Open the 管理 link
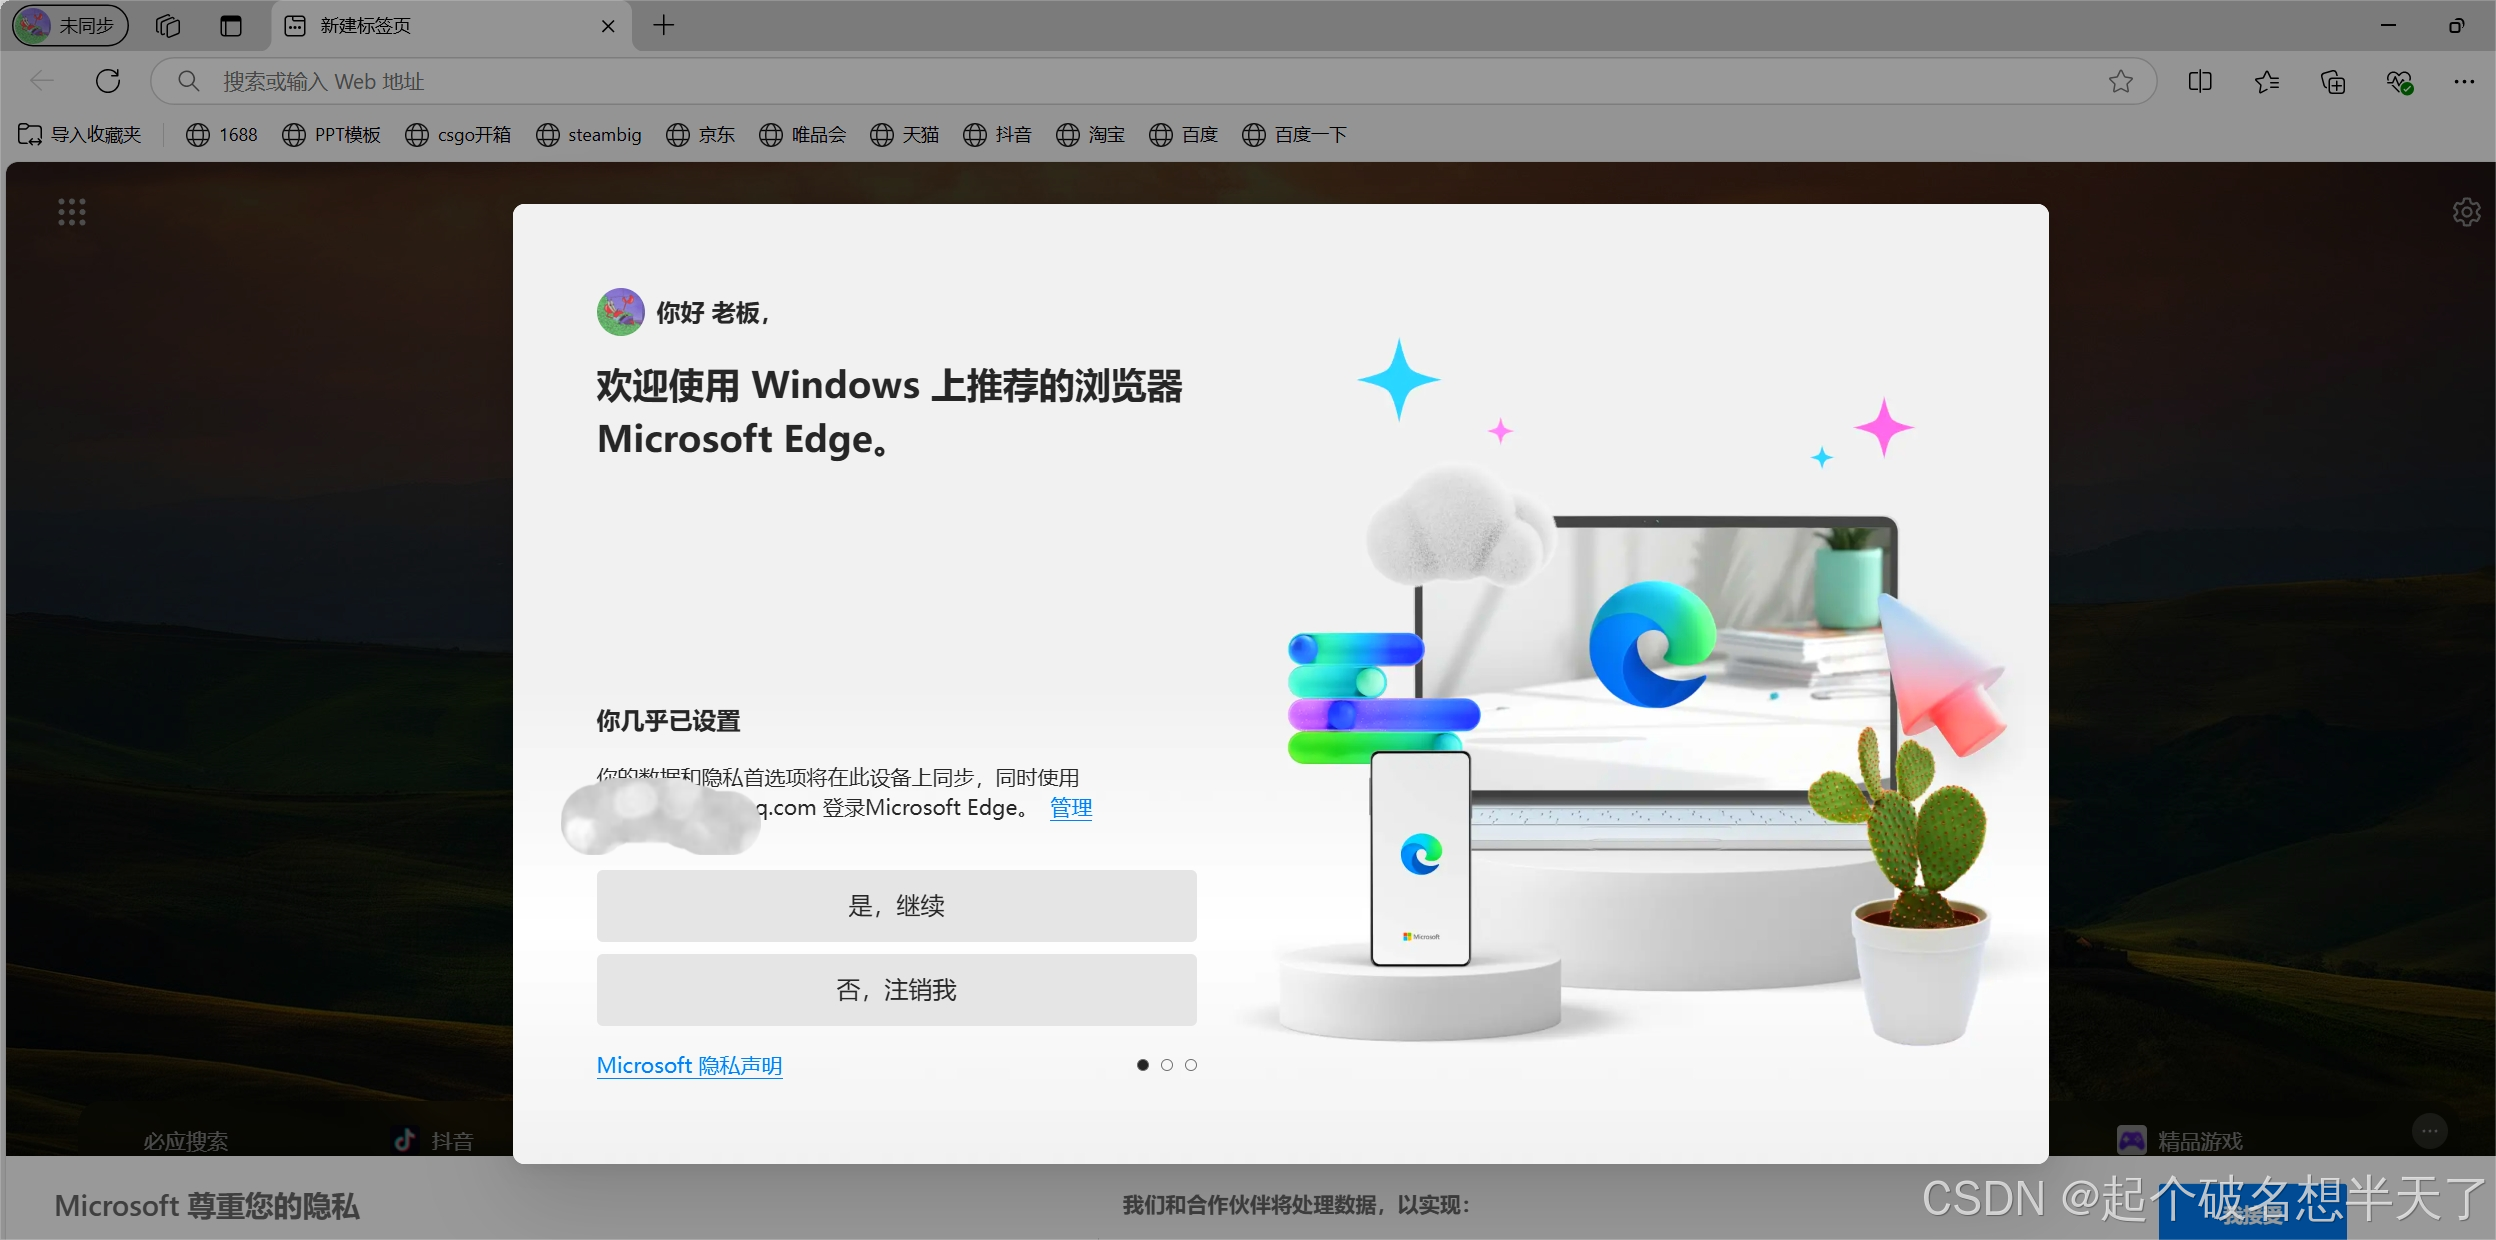The width and height of the screenshot is (2496, 1240). pos(1071,807)
